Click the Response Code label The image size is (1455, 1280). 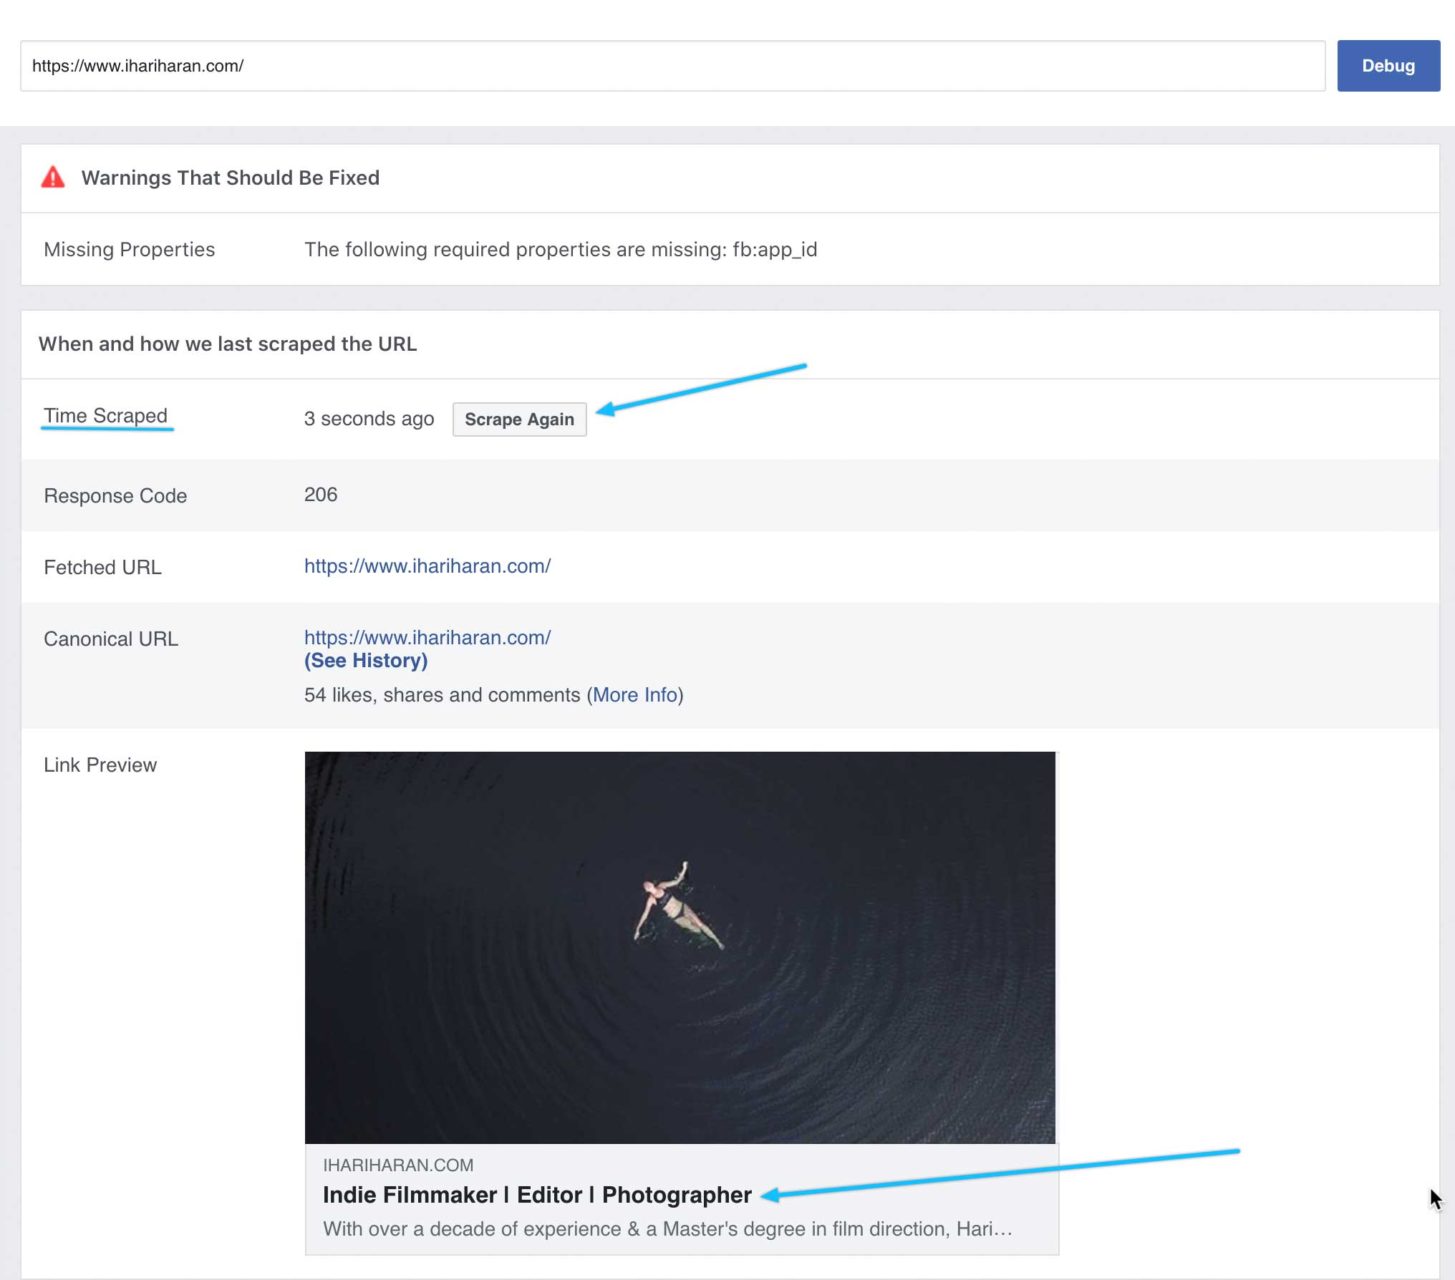tap(115, 496)
